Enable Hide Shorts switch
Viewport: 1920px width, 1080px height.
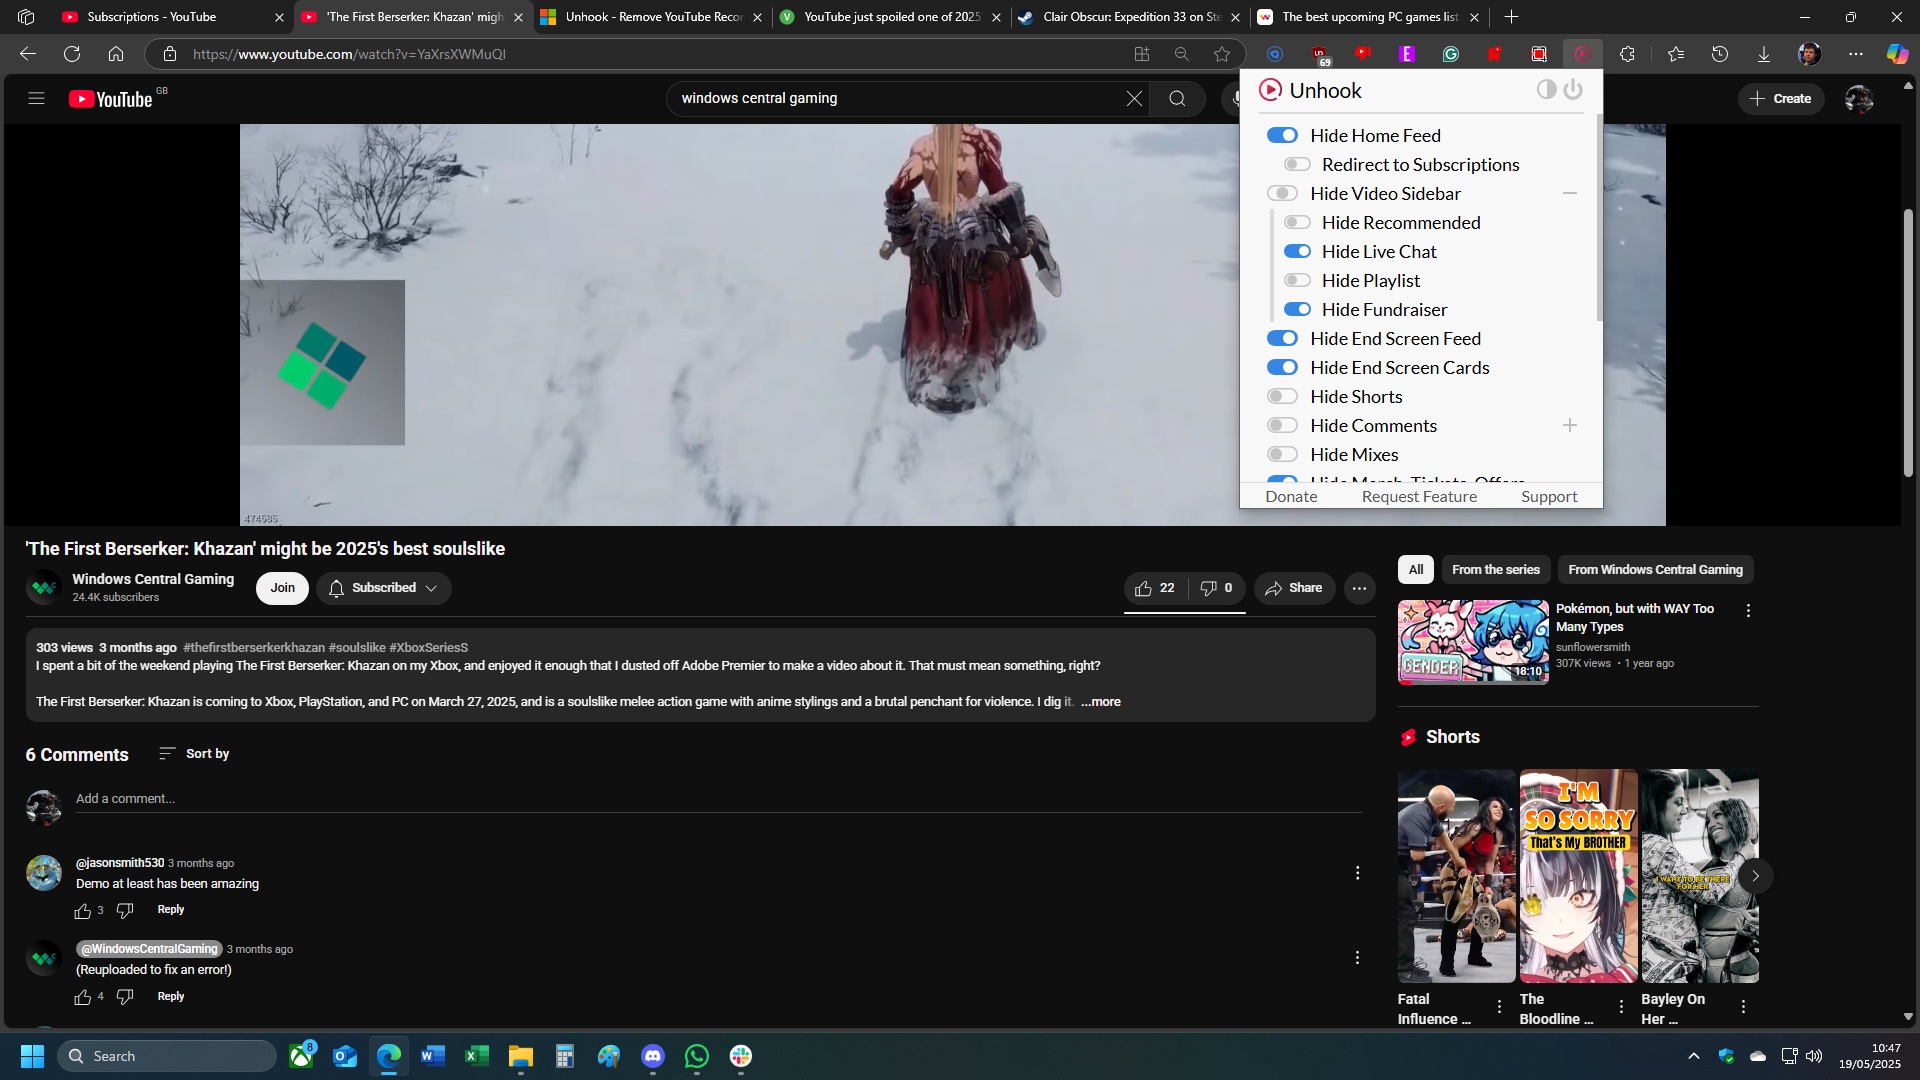(x=1282, y=396)
